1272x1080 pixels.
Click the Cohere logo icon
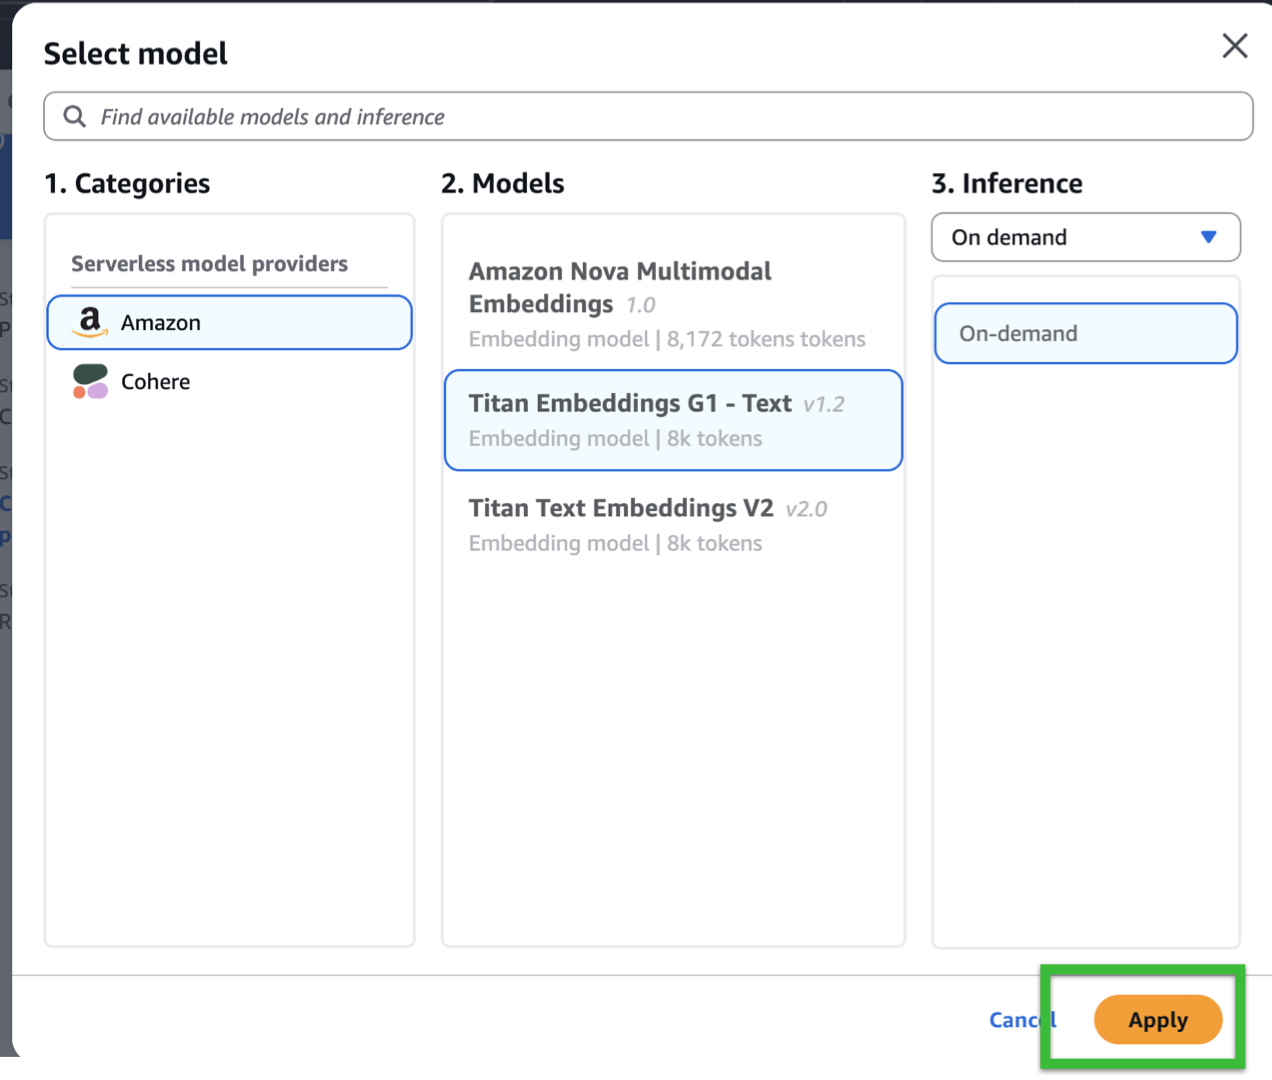(90, 381)
